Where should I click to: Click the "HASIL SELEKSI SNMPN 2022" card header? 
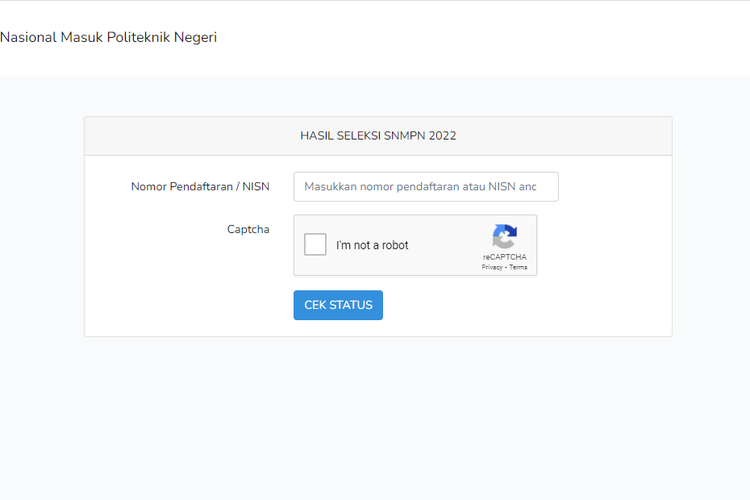[x=378, y=136]
